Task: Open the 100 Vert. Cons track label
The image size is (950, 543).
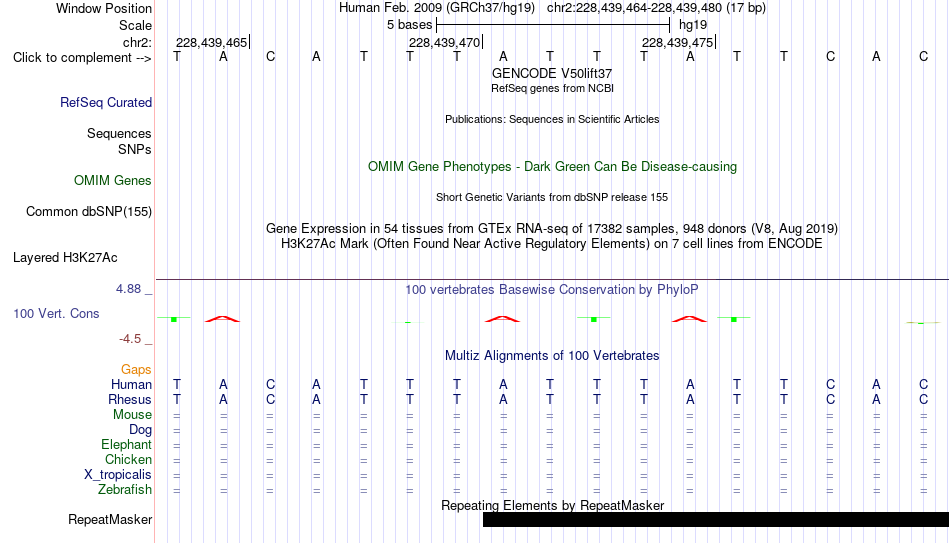Action: click(x=56, y=313)
